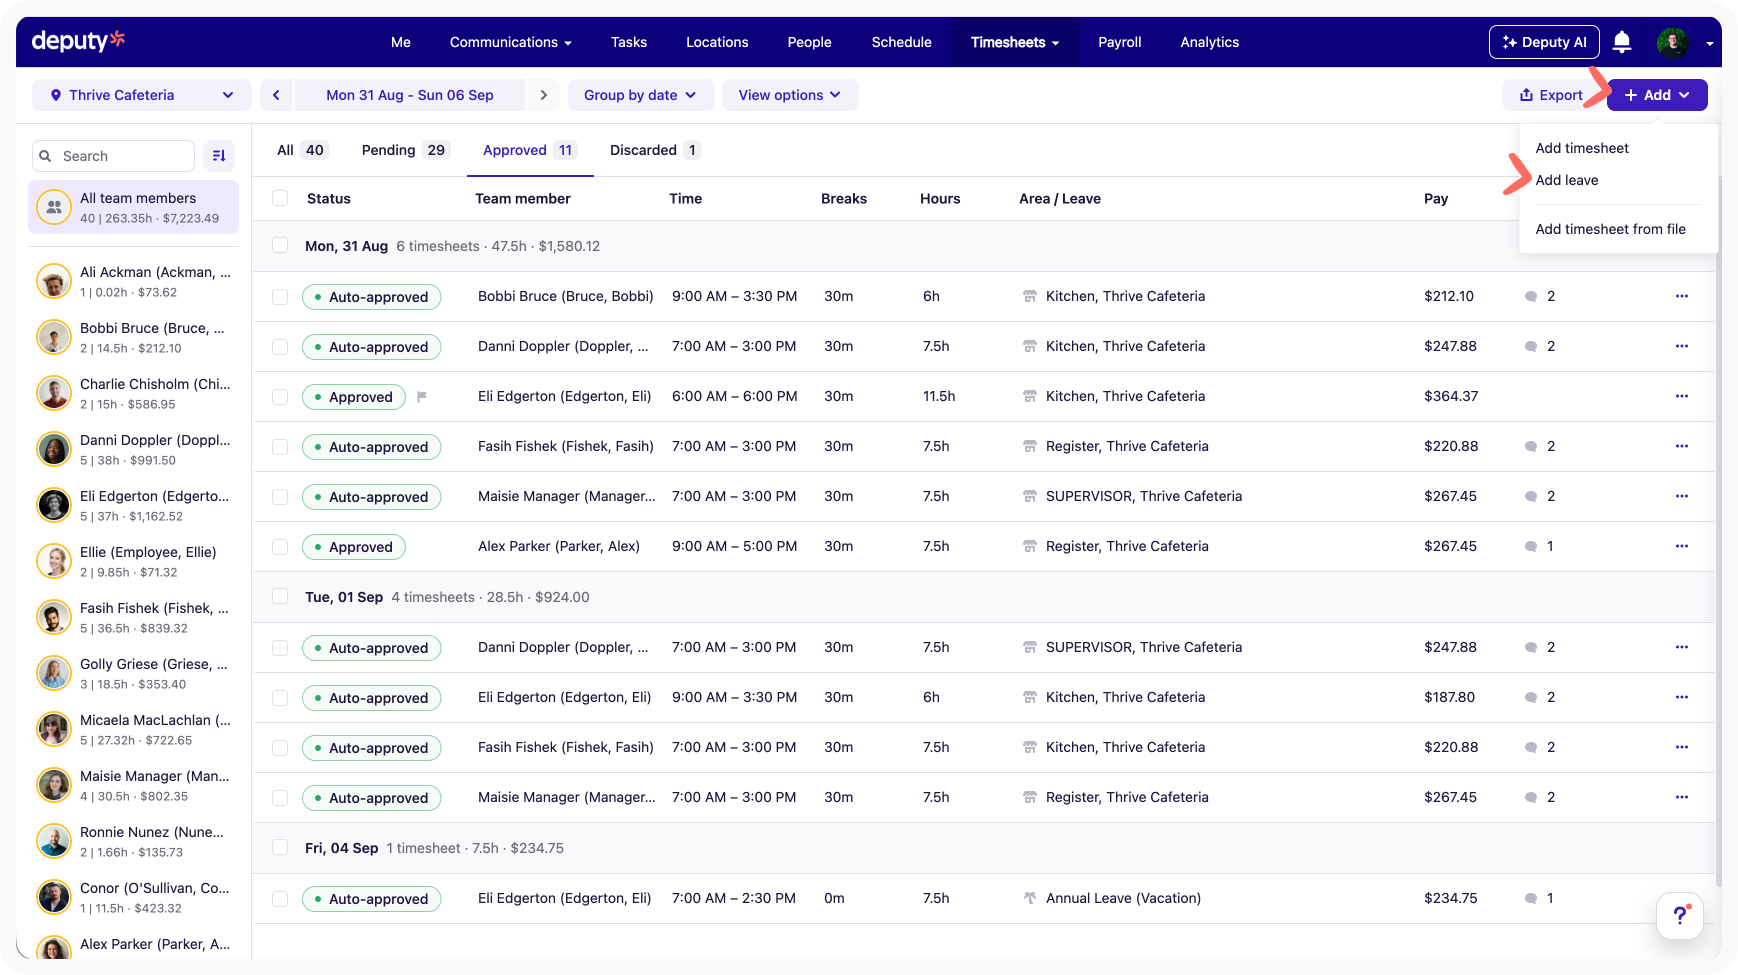Go to previous week arrow

(x=276, y=95)
